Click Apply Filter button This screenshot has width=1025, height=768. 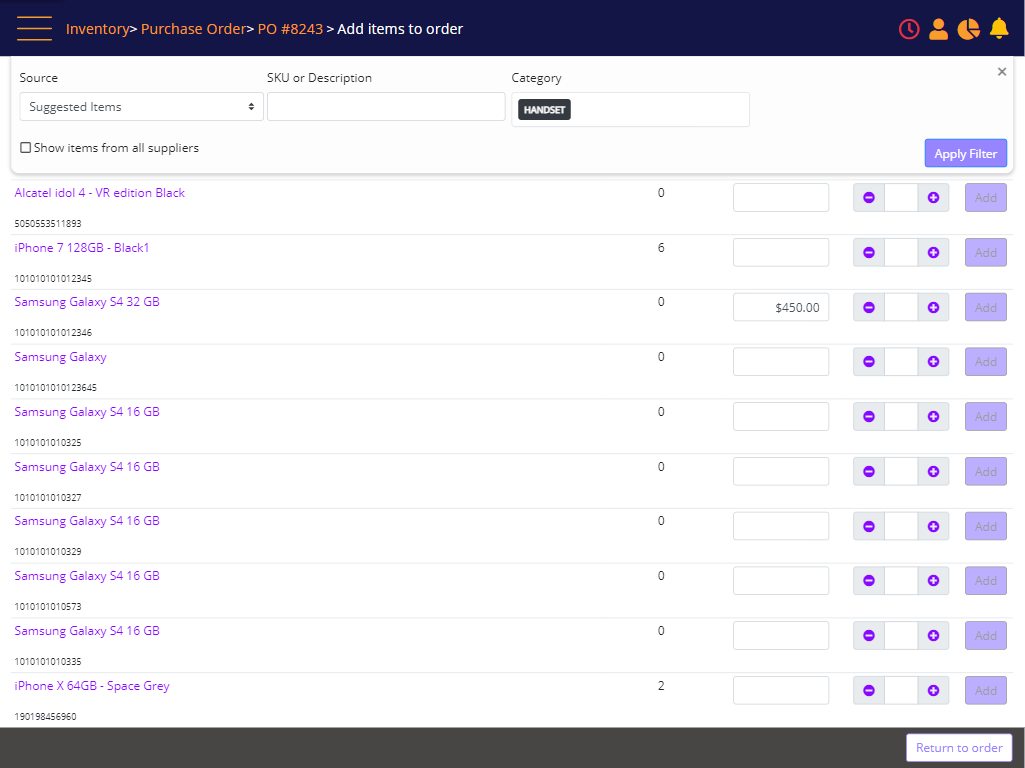point(966,154)
